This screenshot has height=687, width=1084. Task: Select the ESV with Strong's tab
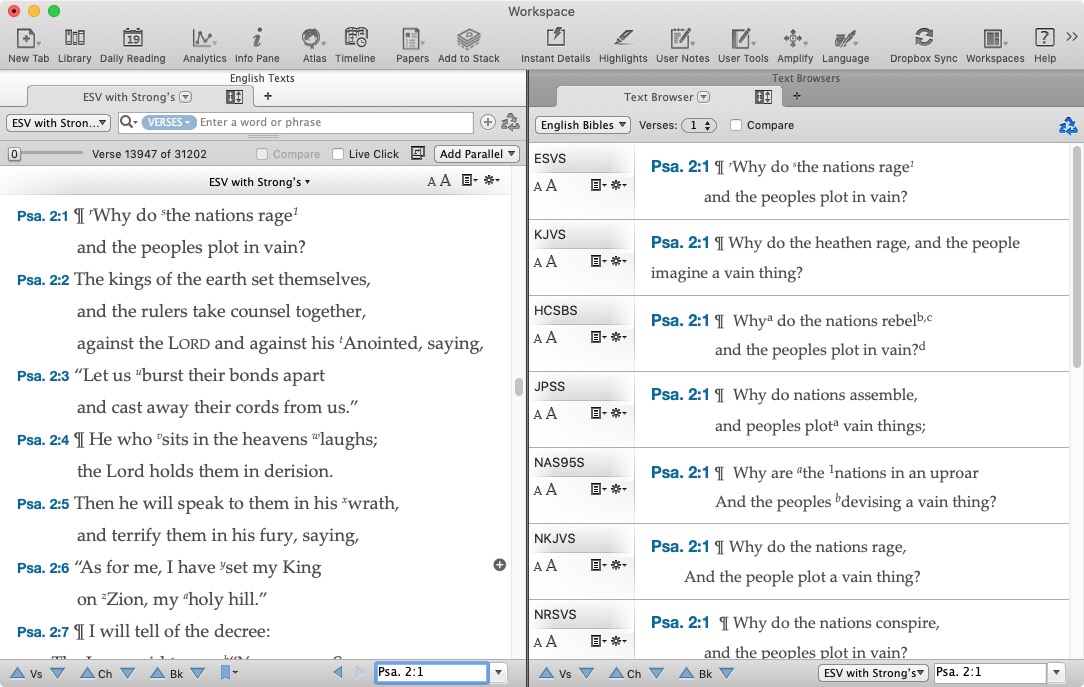pos(128,97)
